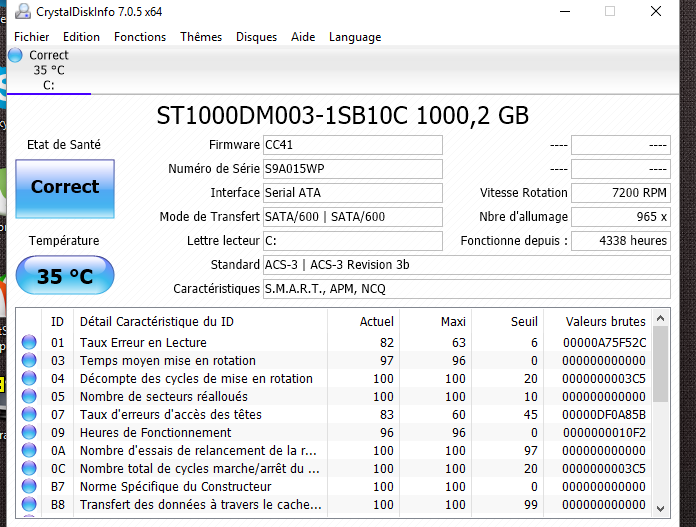Click the Firmware field CC41

[x=353, y=145]
